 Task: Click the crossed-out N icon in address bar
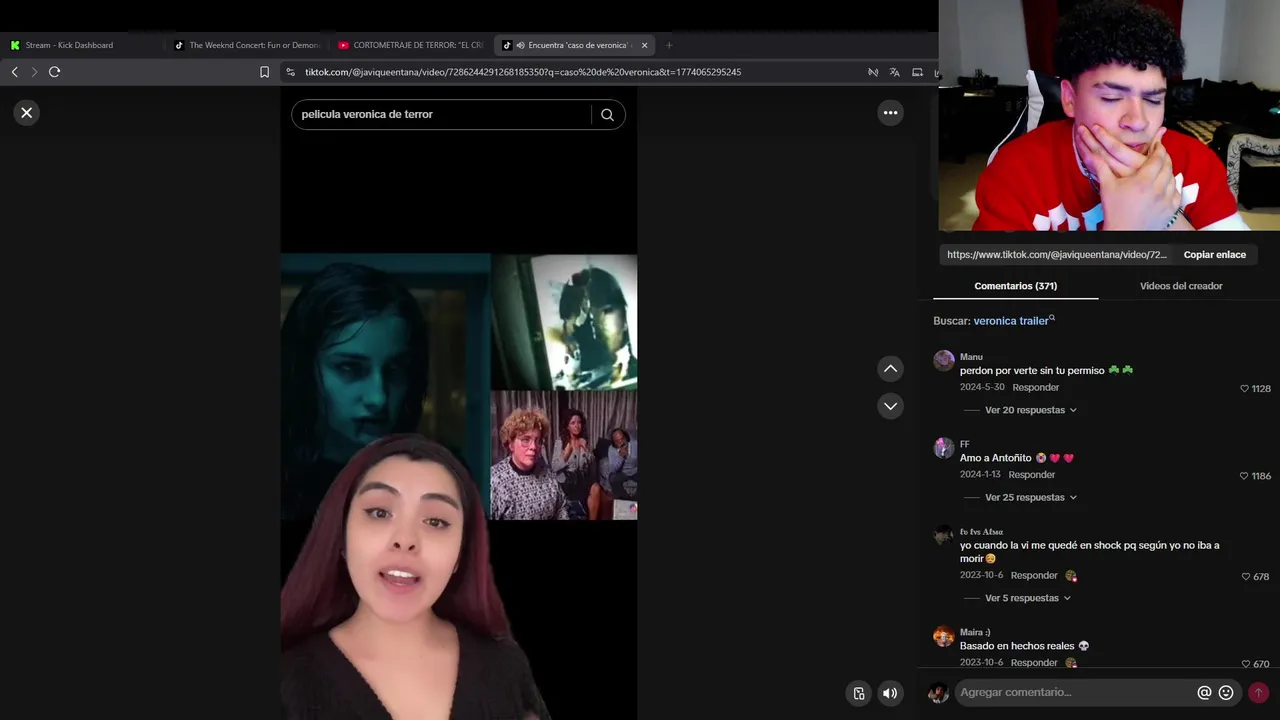coord(873,72)
